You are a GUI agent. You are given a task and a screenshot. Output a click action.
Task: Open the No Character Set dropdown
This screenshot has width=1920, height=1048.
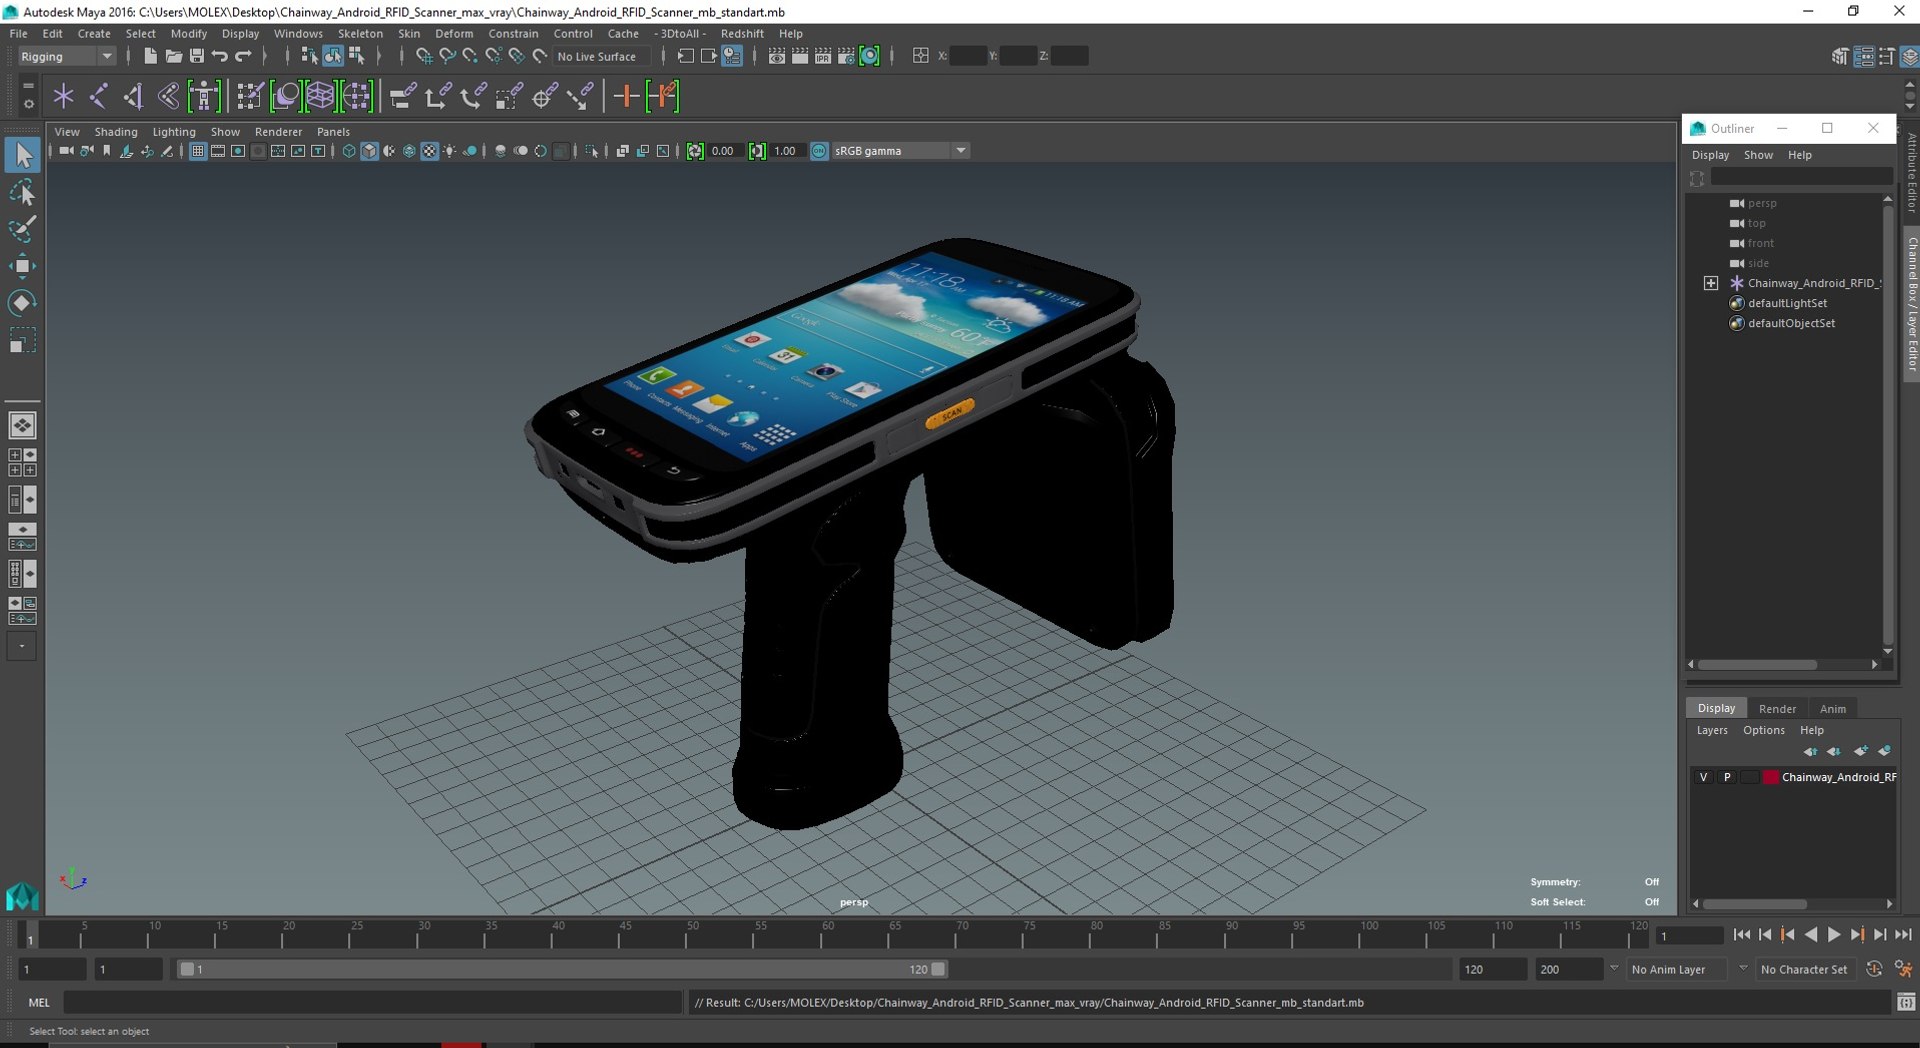coord(1806,969)
